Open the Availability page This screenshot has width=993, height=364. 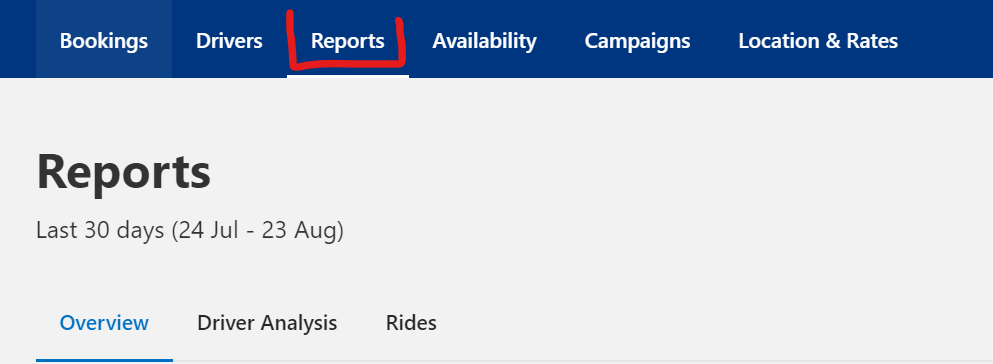pyautogui.click(x=484, y=41)
